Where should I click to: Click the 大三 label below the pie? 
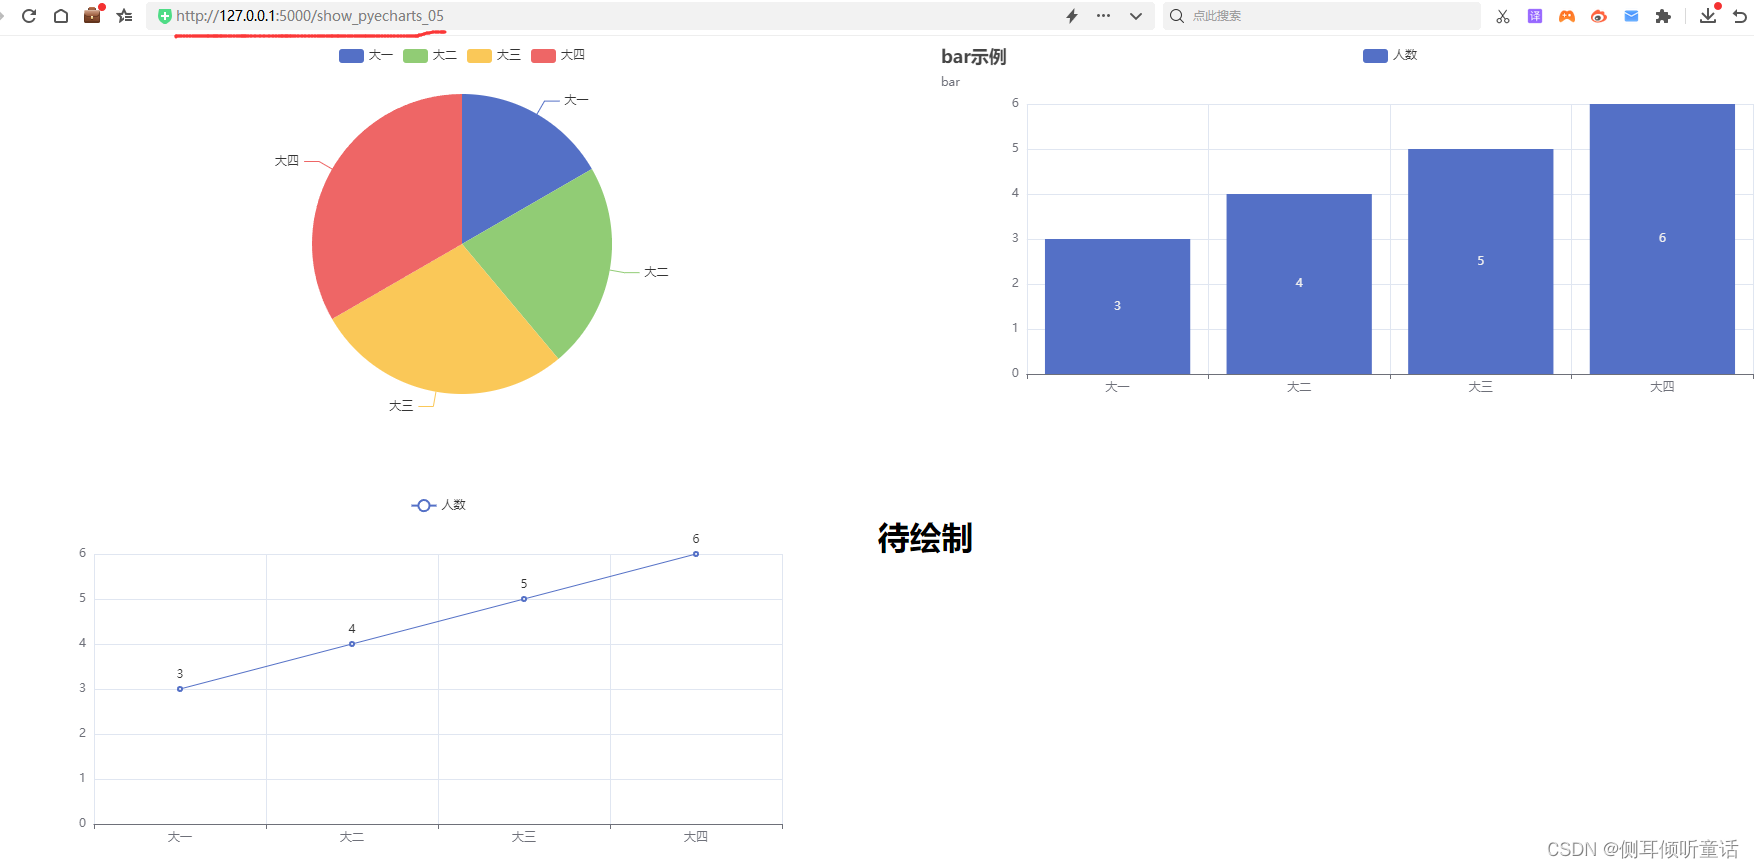[401, 406]
